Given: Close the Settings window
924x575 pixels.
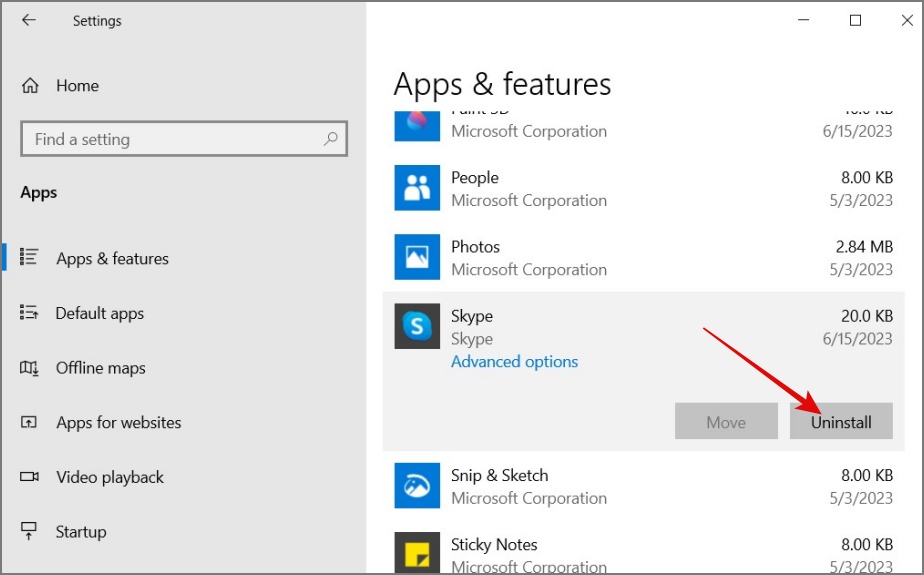Looking at the screenshot, I should pyautogui.click(x=907, y=20).
